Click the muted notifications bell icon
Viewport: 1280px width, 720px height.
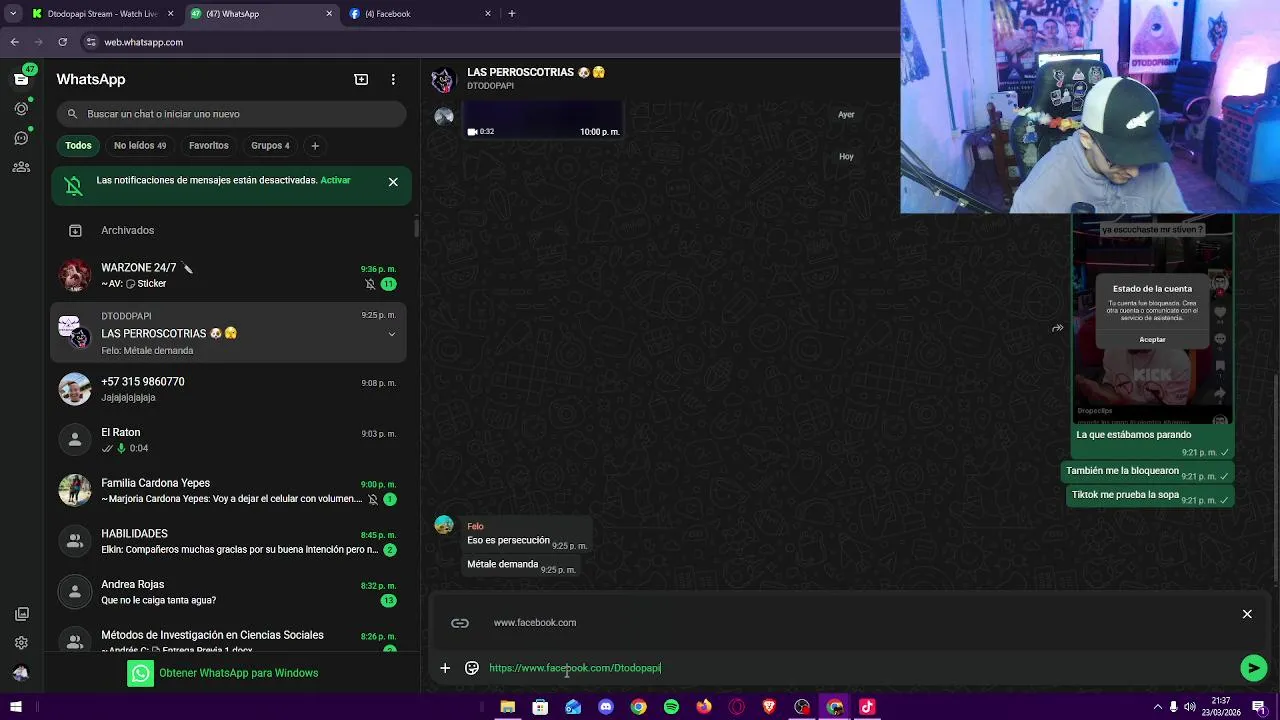coord(73,186)
